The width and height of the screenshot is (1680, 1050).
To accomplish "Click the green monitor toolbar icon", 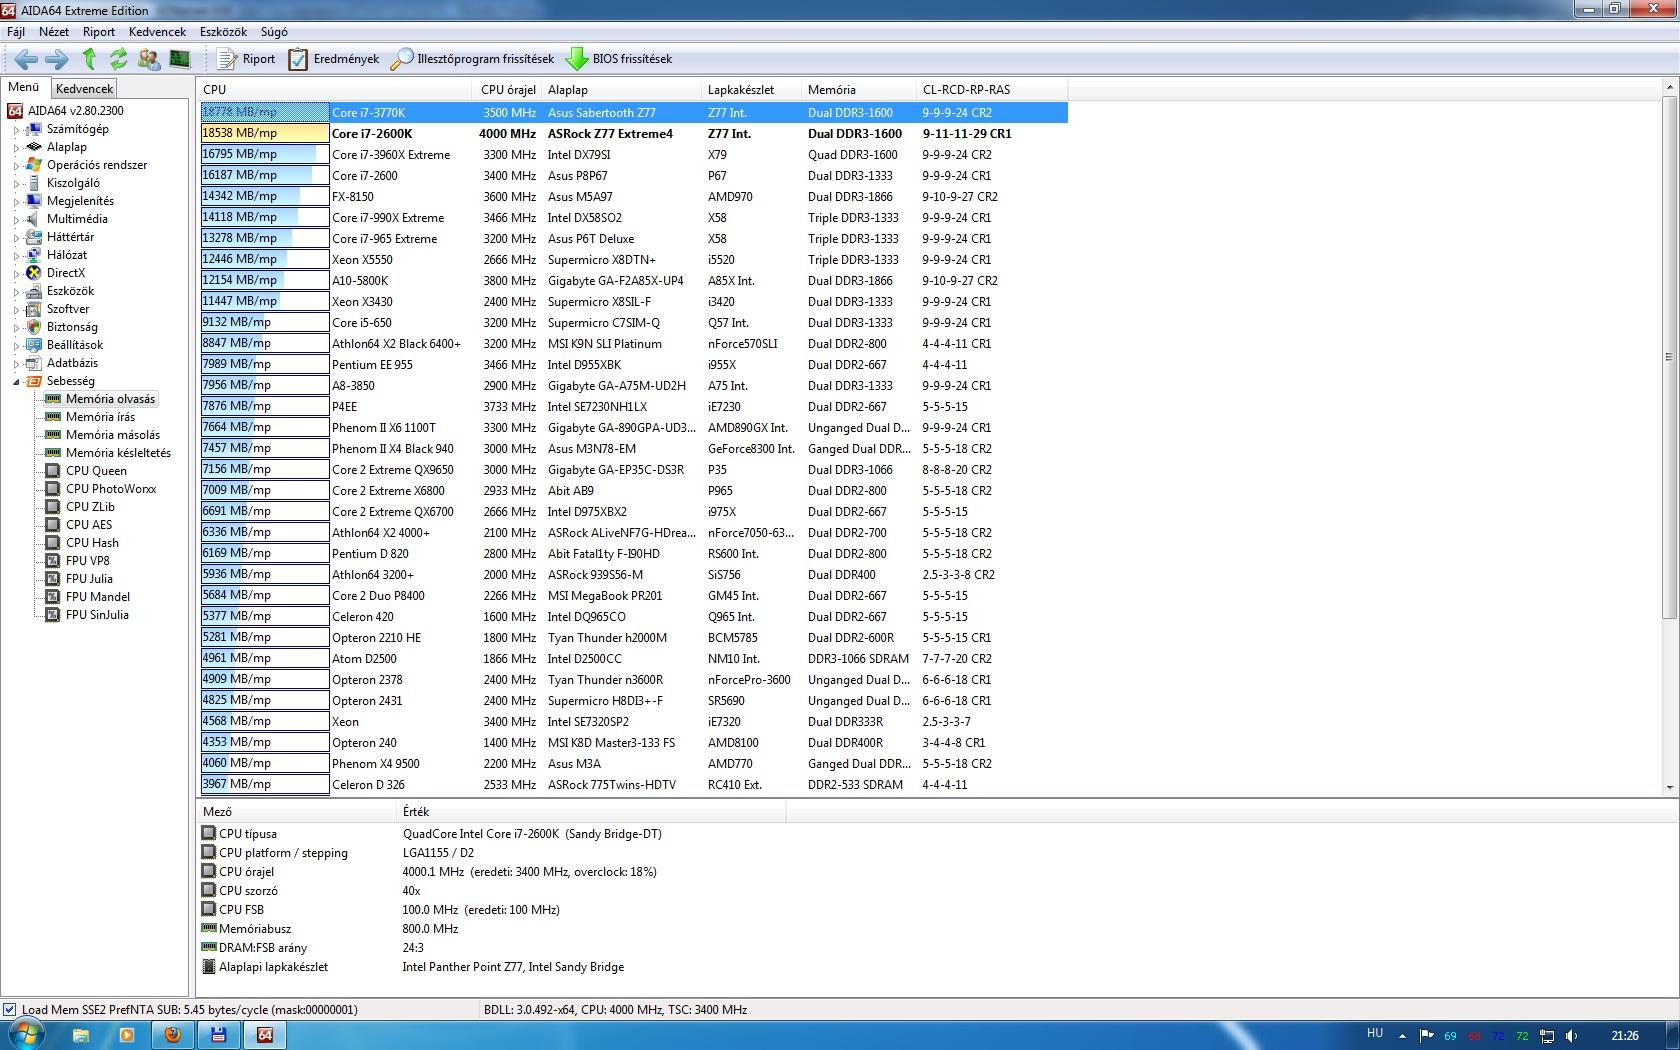I will click(179, 59).
